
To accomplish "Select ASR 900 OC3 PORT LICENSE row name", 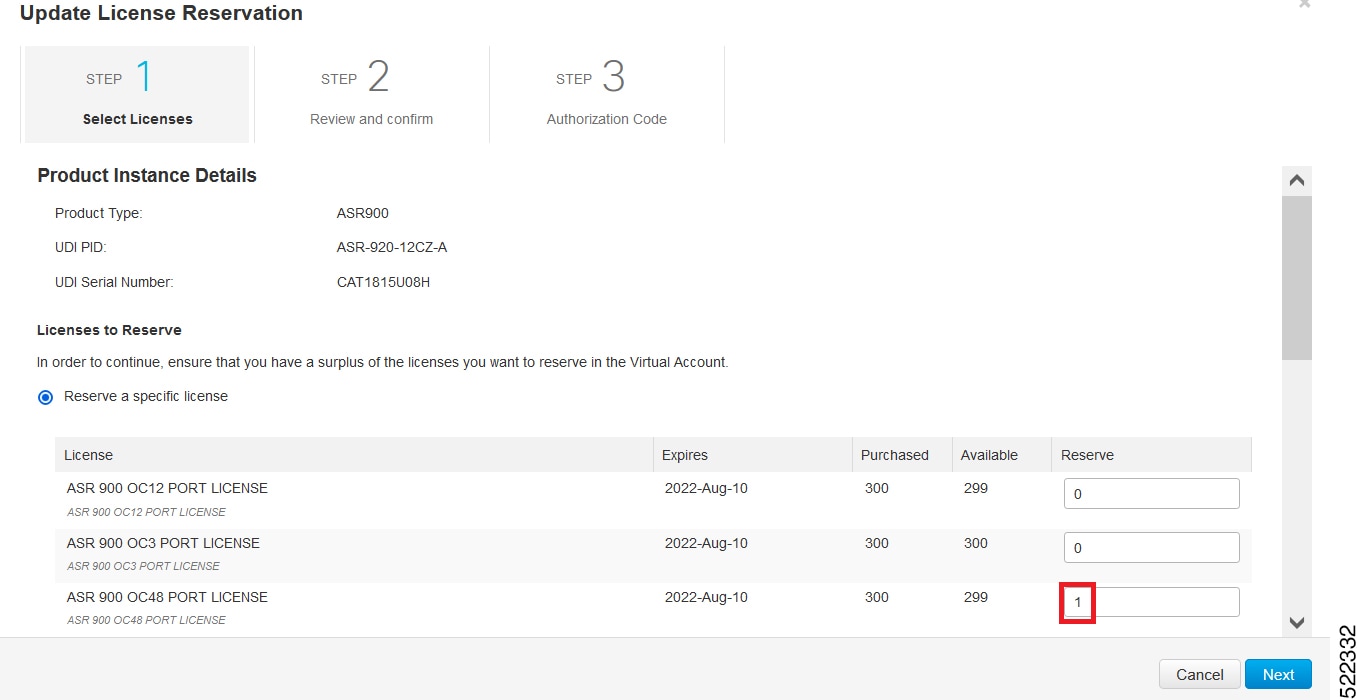I will pos(163,543).
